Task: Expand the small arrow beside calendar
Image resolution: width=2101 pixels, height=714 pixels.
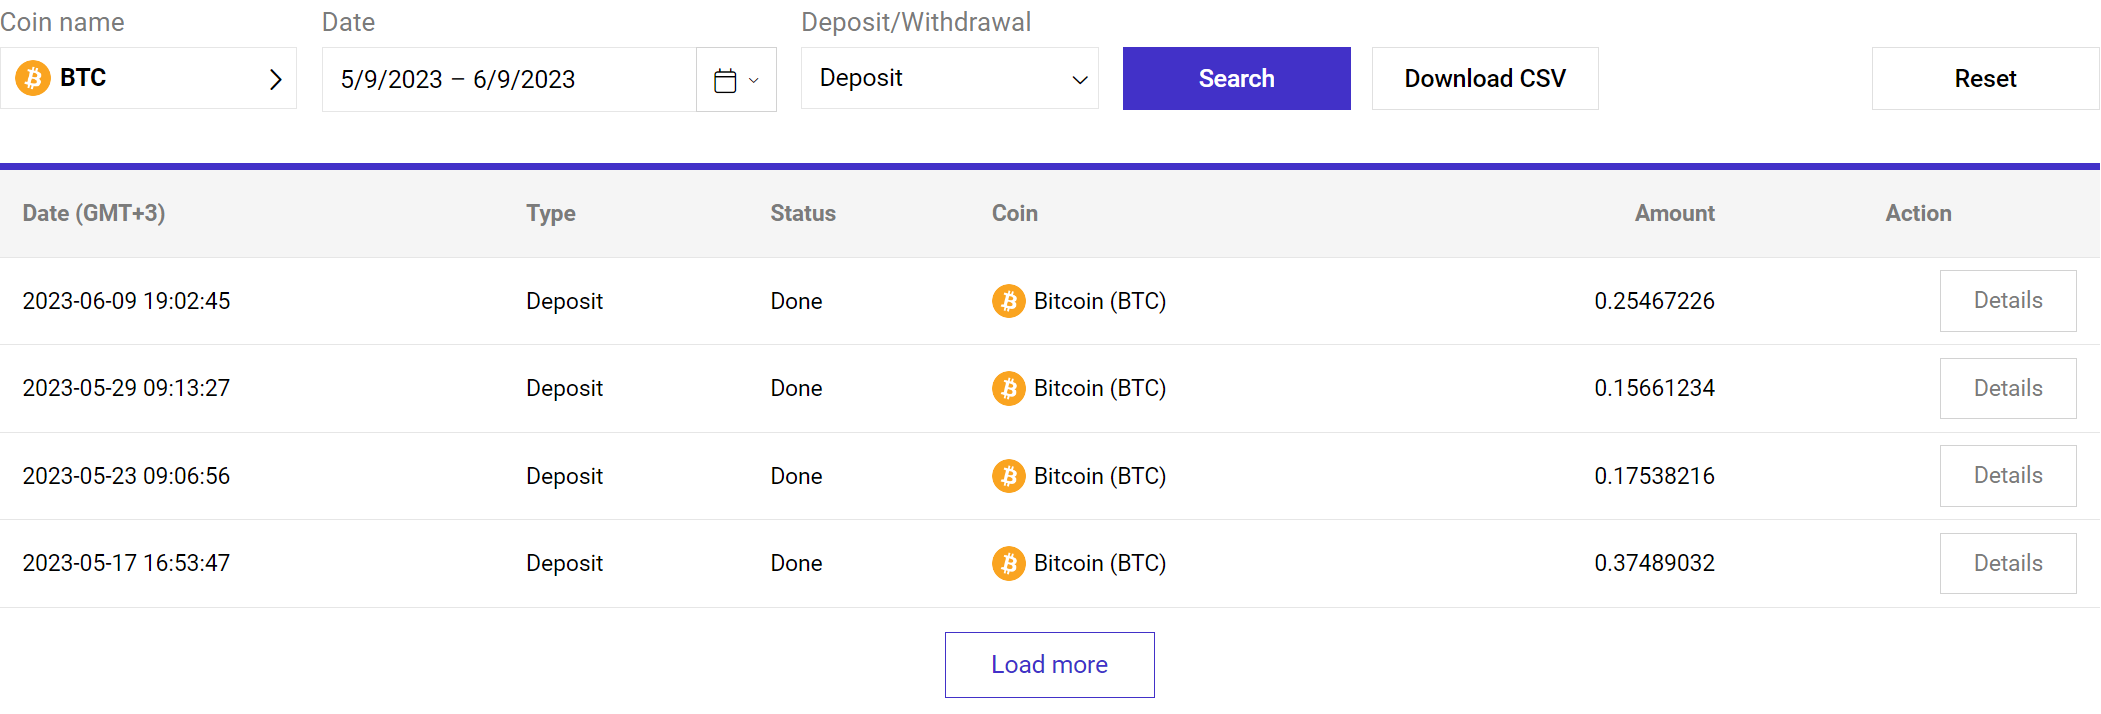Action: 754,80
